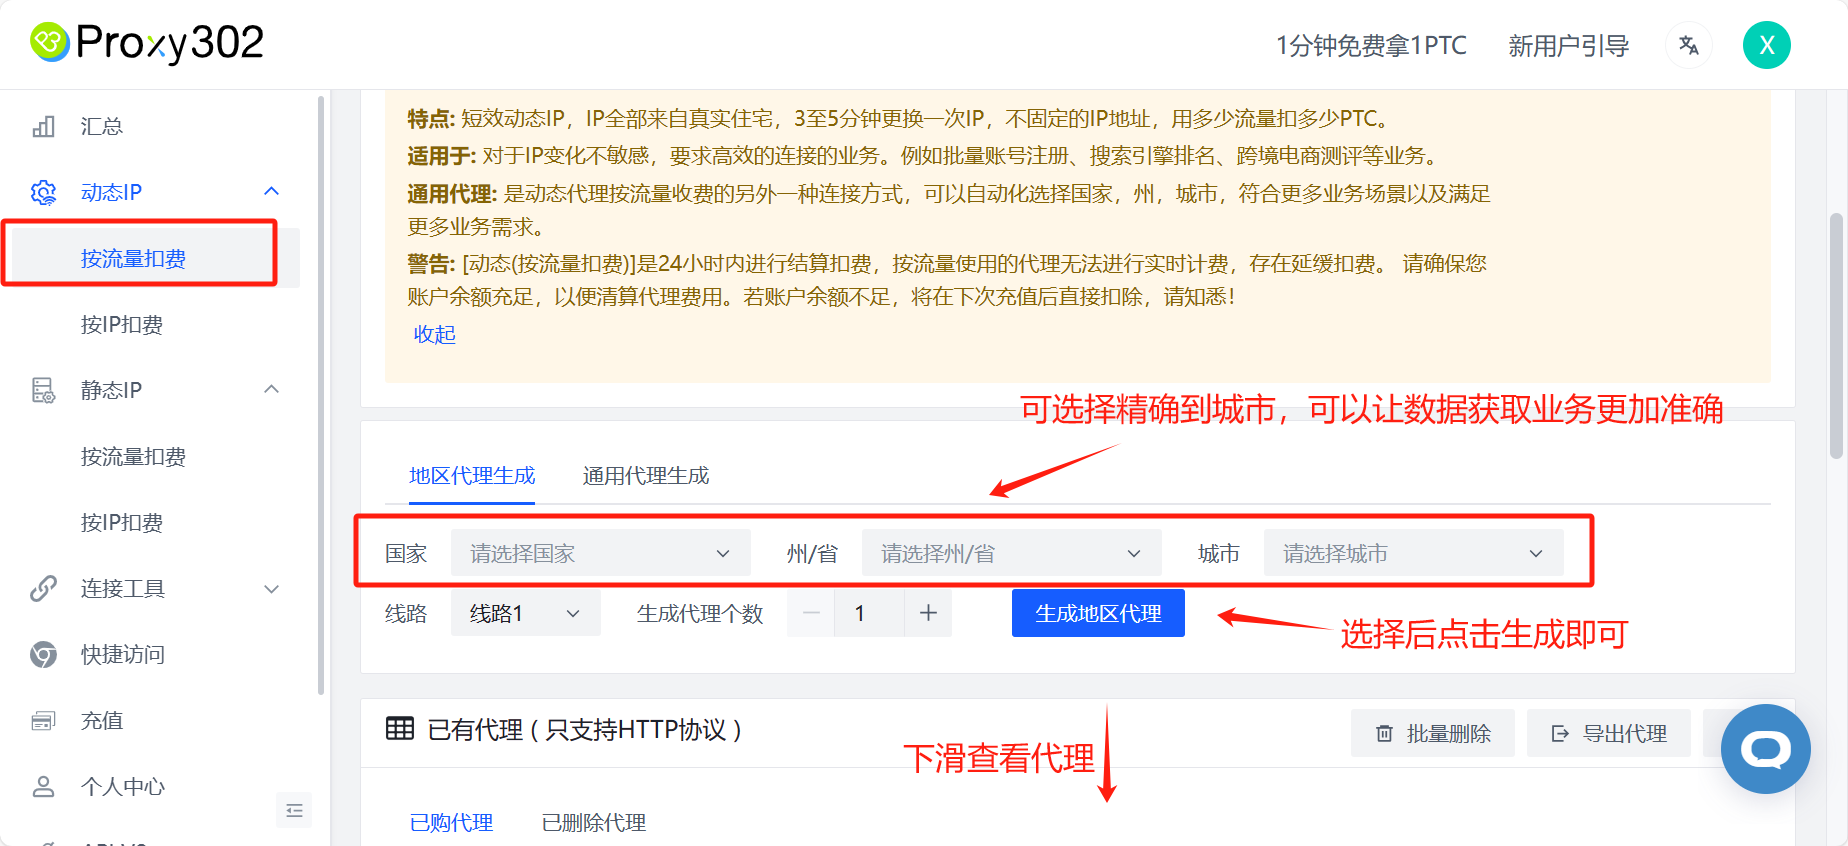
Task: Select 按IP扣费 under 静态IP
Action: [x=122, y=522]
